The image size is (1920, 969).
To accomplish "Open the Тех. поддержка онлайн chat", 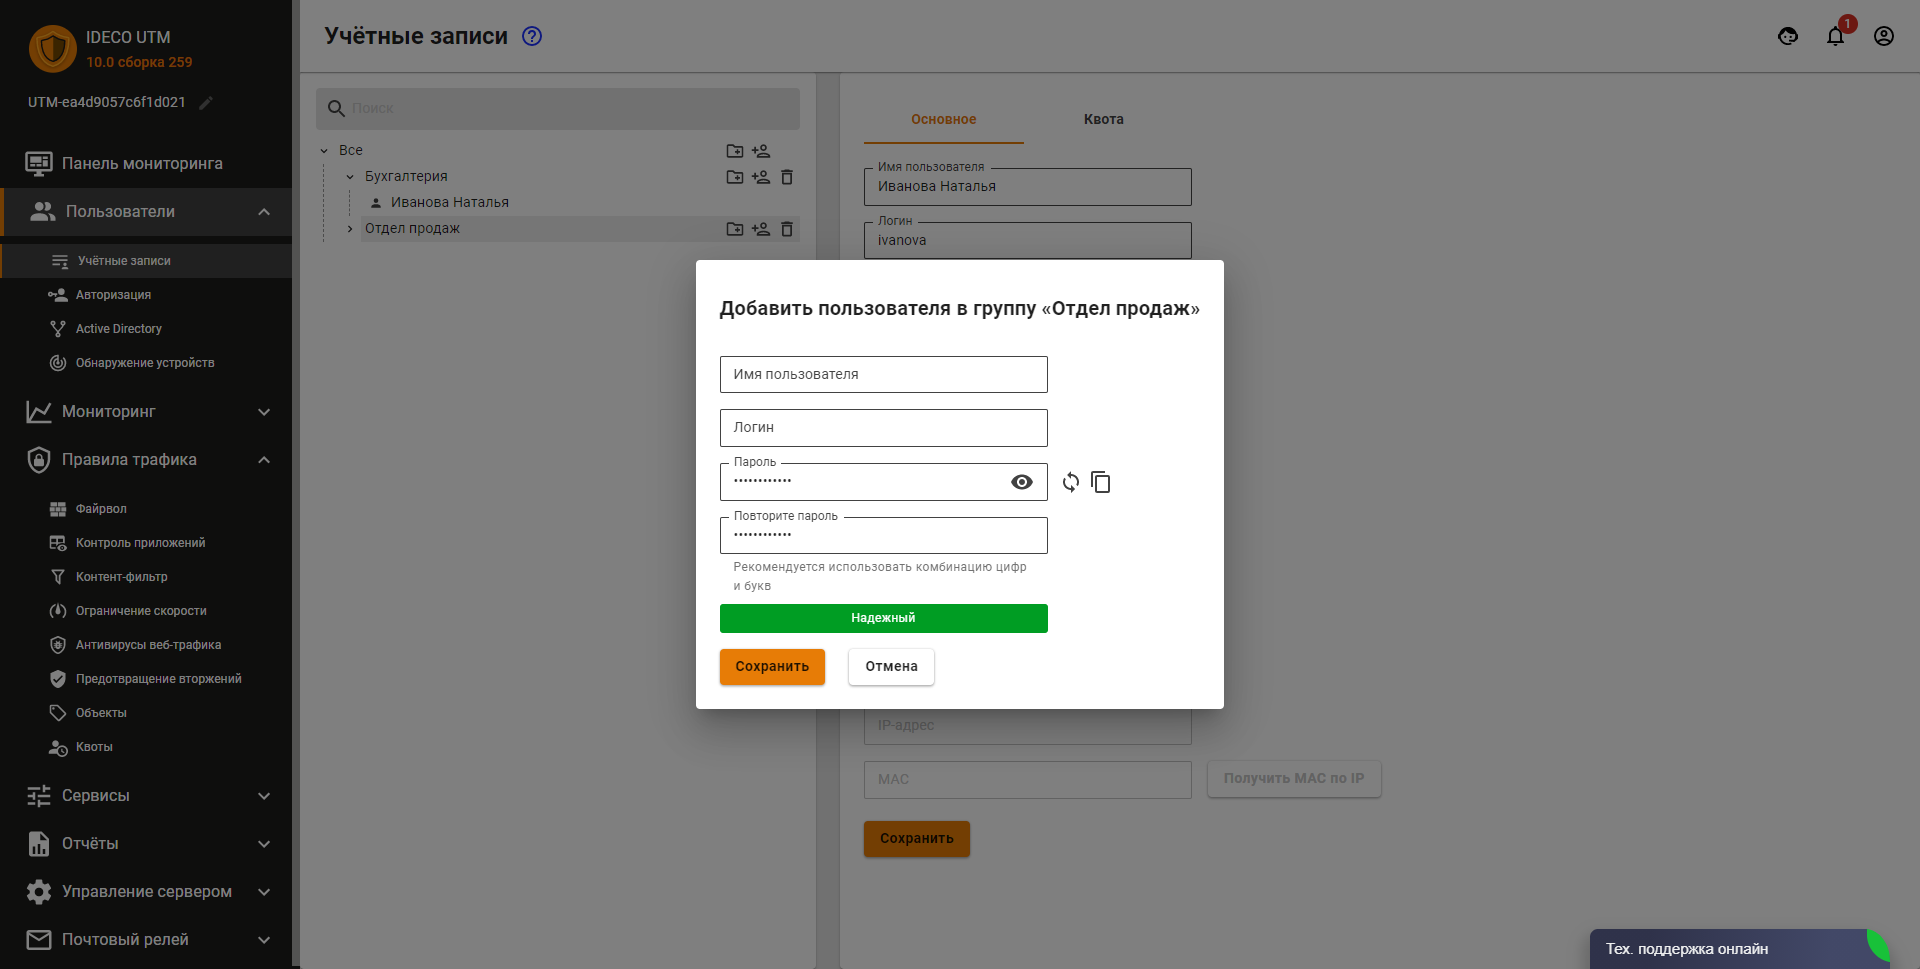I will 1739,949.
